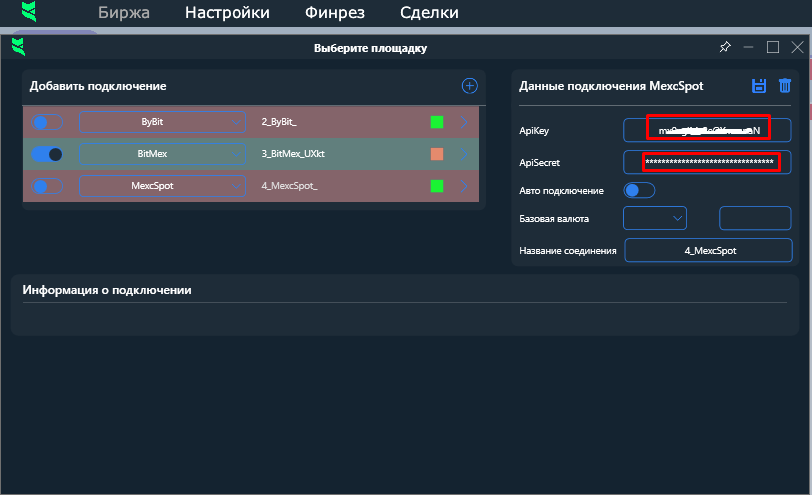Delete MexcSpot connection with trash icon
This screenshot has width=812, height=495.
coord(785,86)
